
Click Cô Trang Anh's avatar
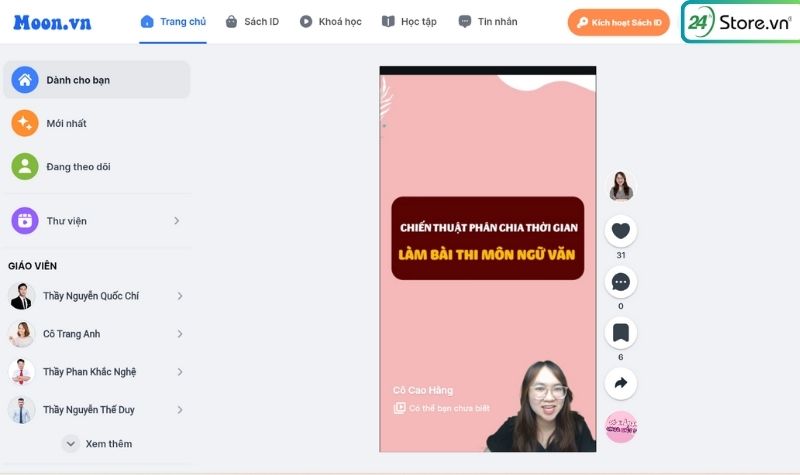click(21, 334)
